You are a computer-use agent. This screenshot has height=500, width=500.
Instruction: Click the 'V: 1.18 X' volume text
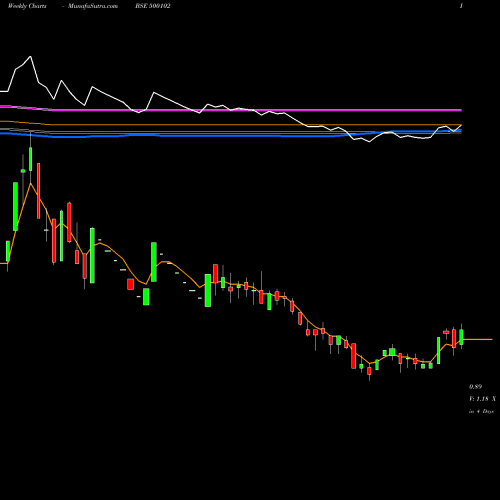point(482,399)
